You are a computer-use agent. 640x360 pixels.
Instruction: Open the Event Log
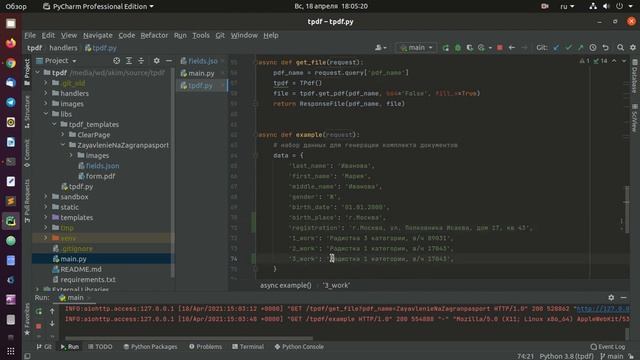click(608, 347)
